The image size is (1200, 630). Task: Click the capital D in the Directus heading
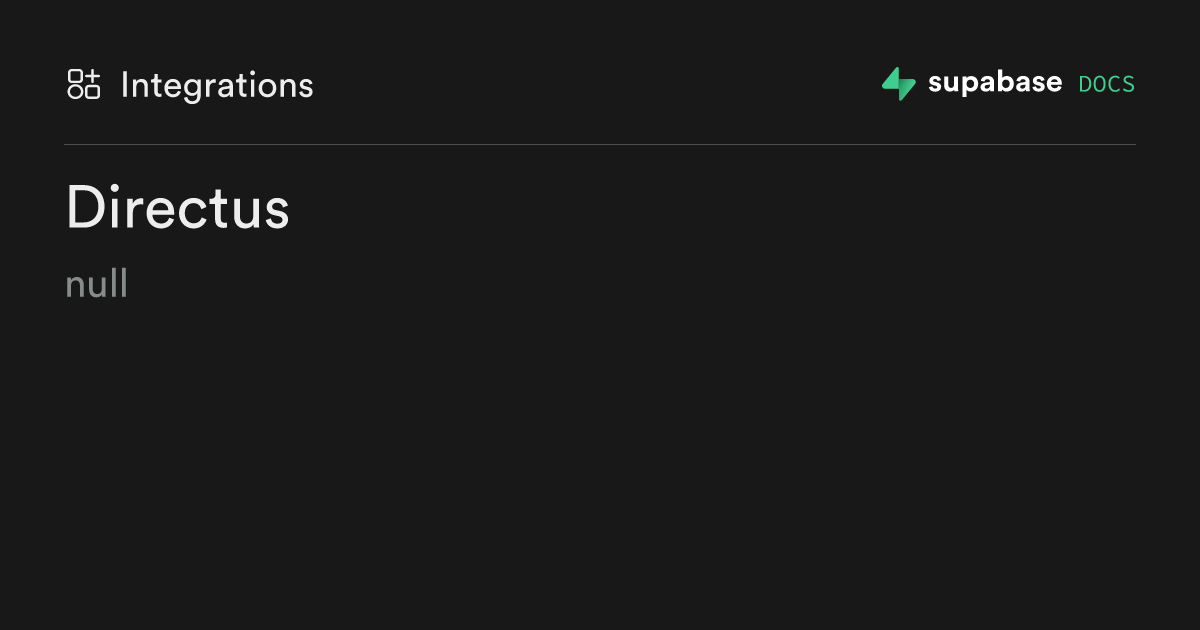[x=86, y=208]
